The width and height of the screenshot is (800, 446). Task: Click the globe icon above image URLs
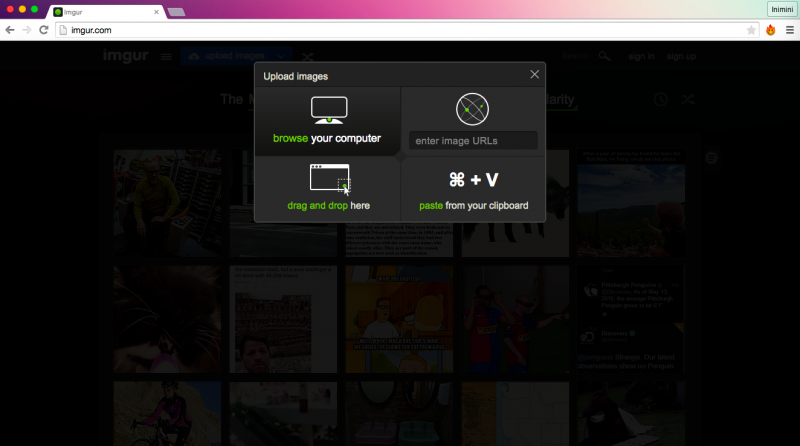click(x=472, y=109)
